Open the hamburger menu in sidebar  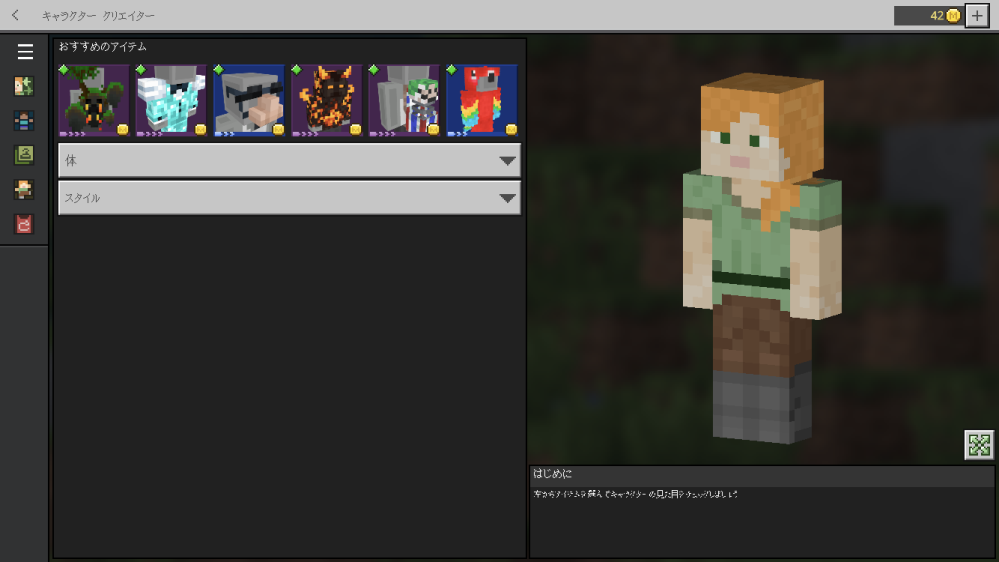[x=25, y=52]
